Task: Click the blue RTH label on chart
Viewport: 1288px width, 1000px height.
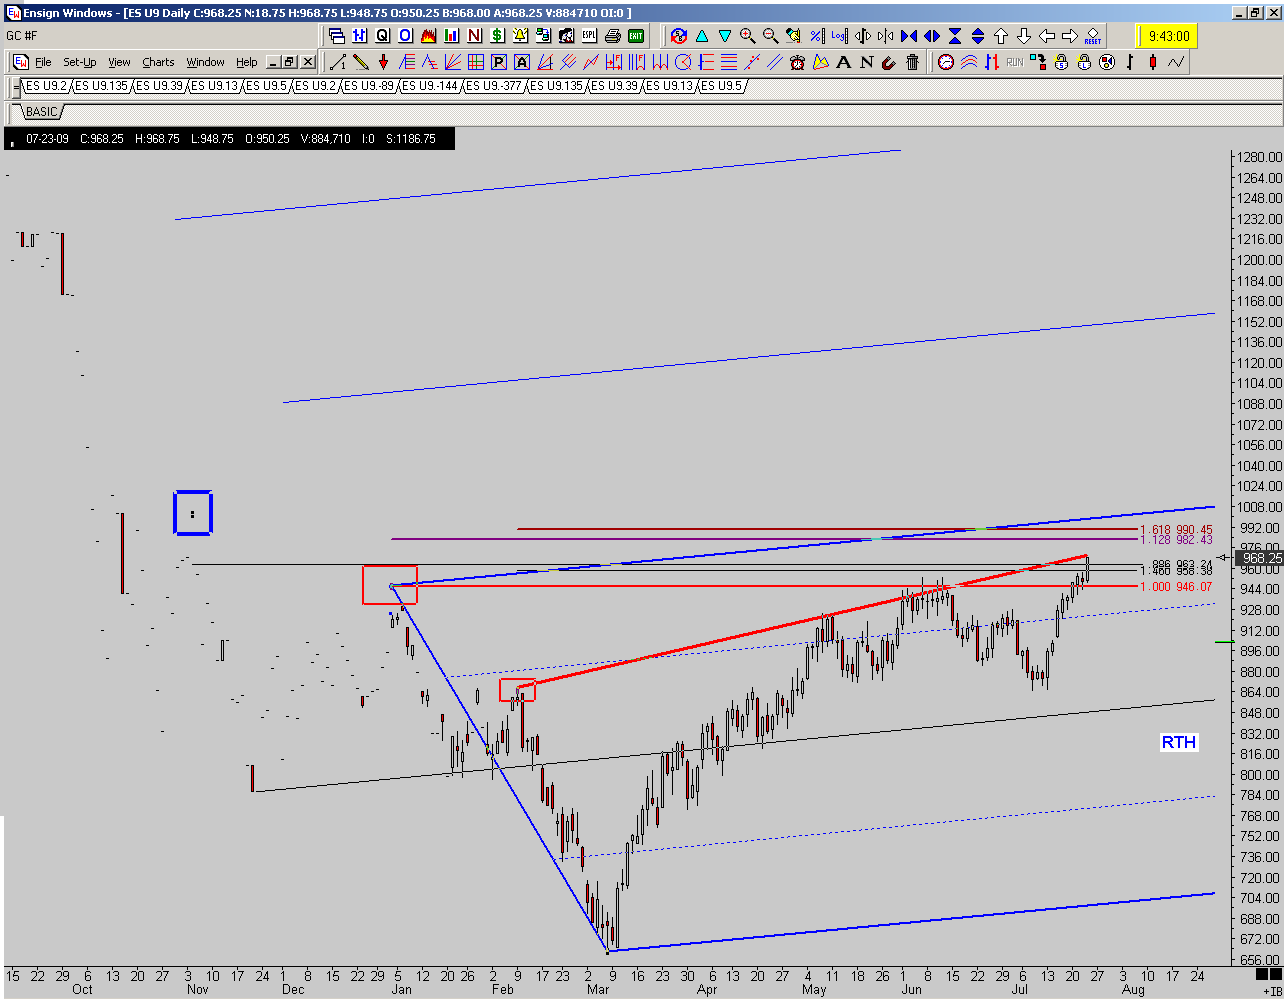Action: pyautogui.click(x=1179, y=742)
